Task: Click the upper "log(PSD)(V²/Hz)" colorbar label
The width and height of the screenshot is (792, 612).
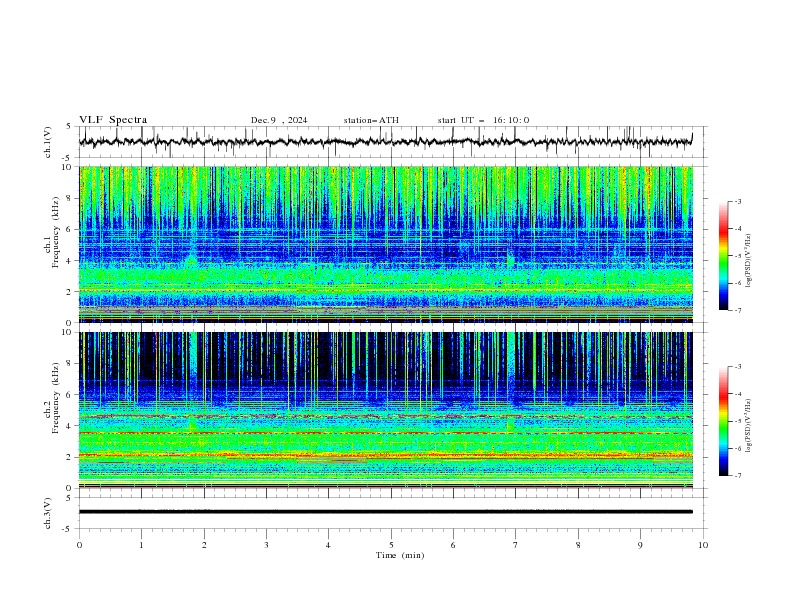Action: click(749, 261)
